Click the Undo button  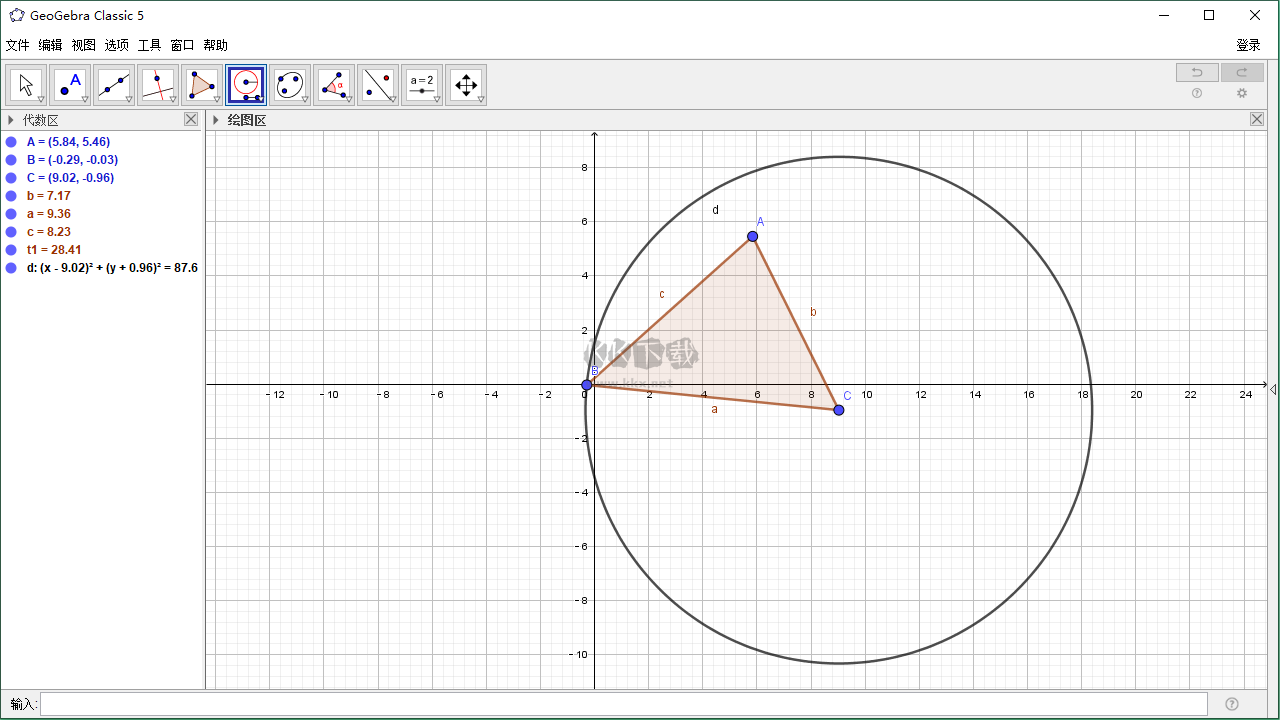(x=1197, y=72)
